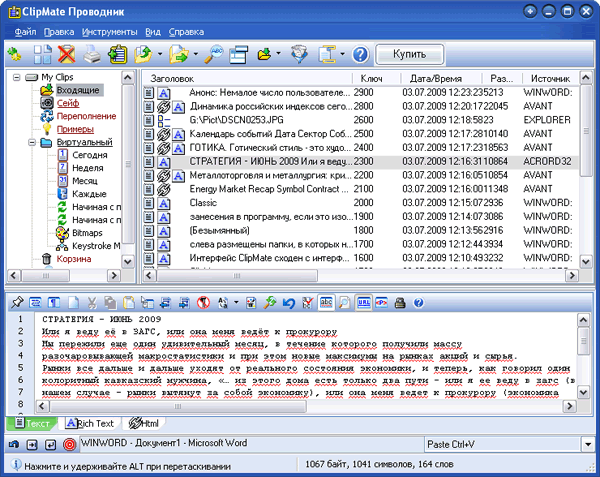
Task: Sort by the Заголовок column header
Action: pyautogui.click(x=247, y=78)
